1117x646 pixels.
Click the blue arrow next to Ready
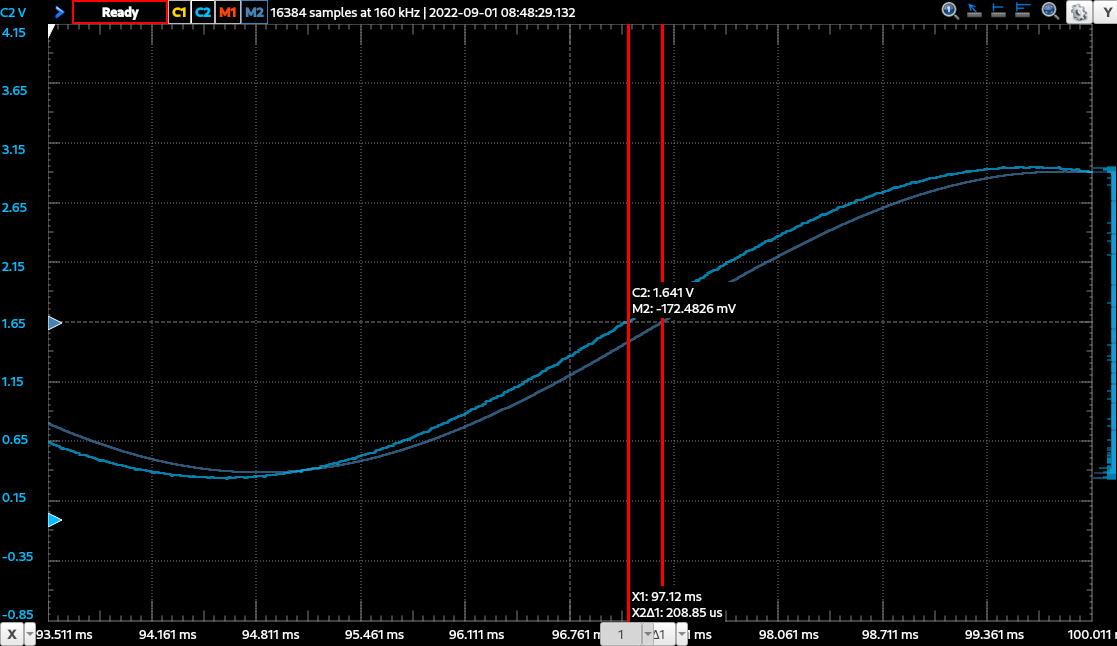60,12
